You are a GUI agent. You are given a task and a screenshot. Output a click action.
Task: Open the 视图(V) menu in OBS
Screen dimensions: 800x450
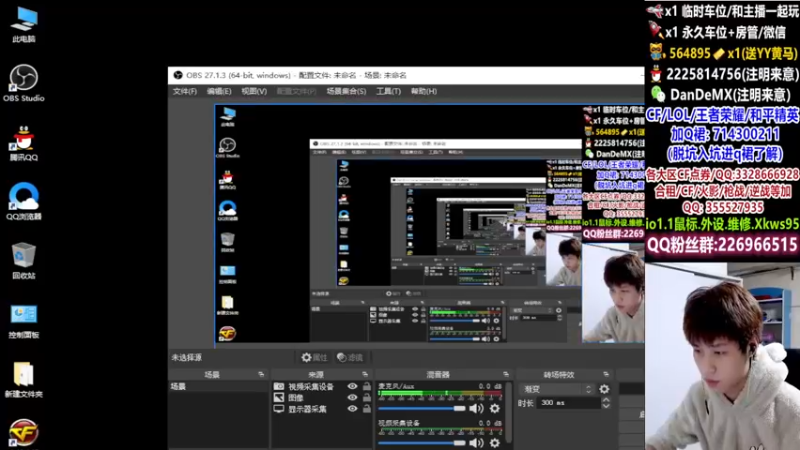click(254, 91)
